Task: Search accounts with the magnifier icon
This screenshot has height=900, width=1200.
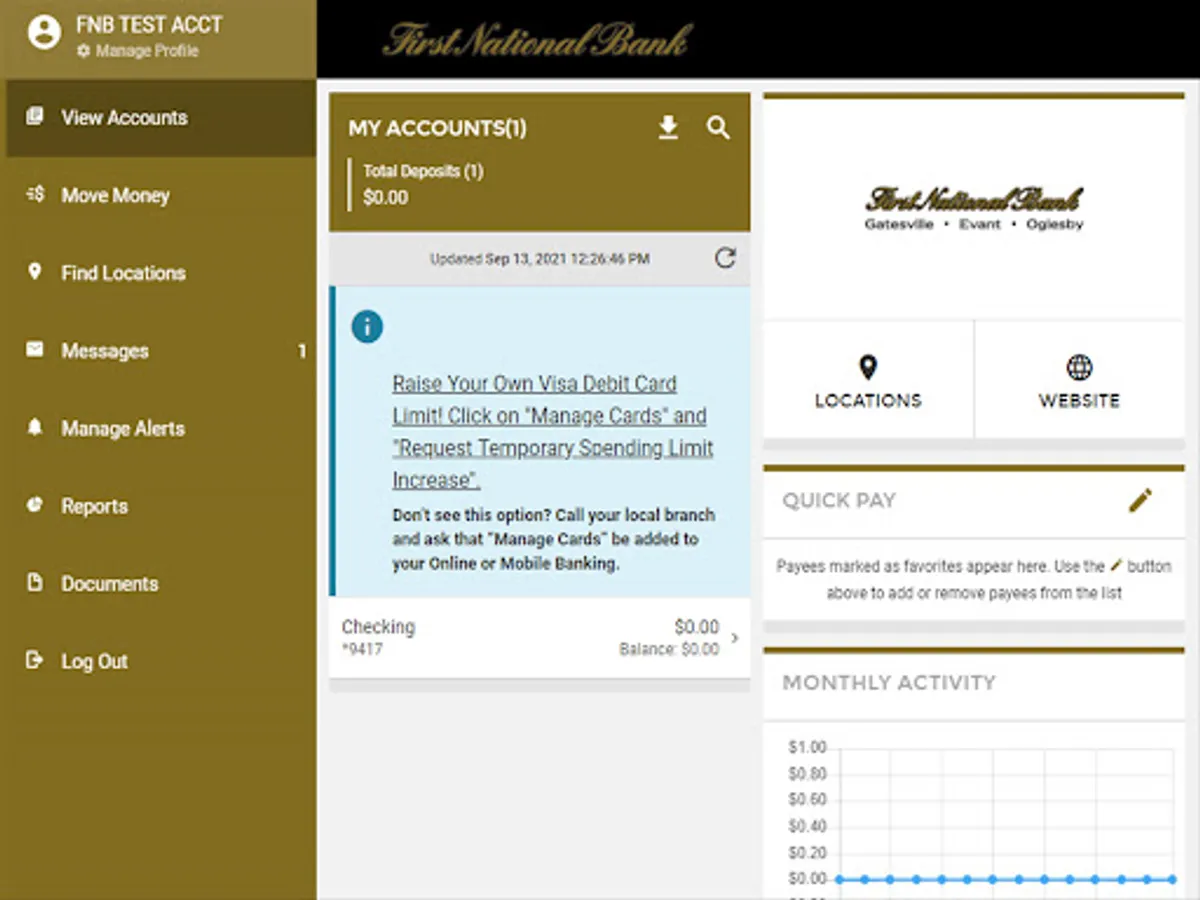Action: click(718, 128)
